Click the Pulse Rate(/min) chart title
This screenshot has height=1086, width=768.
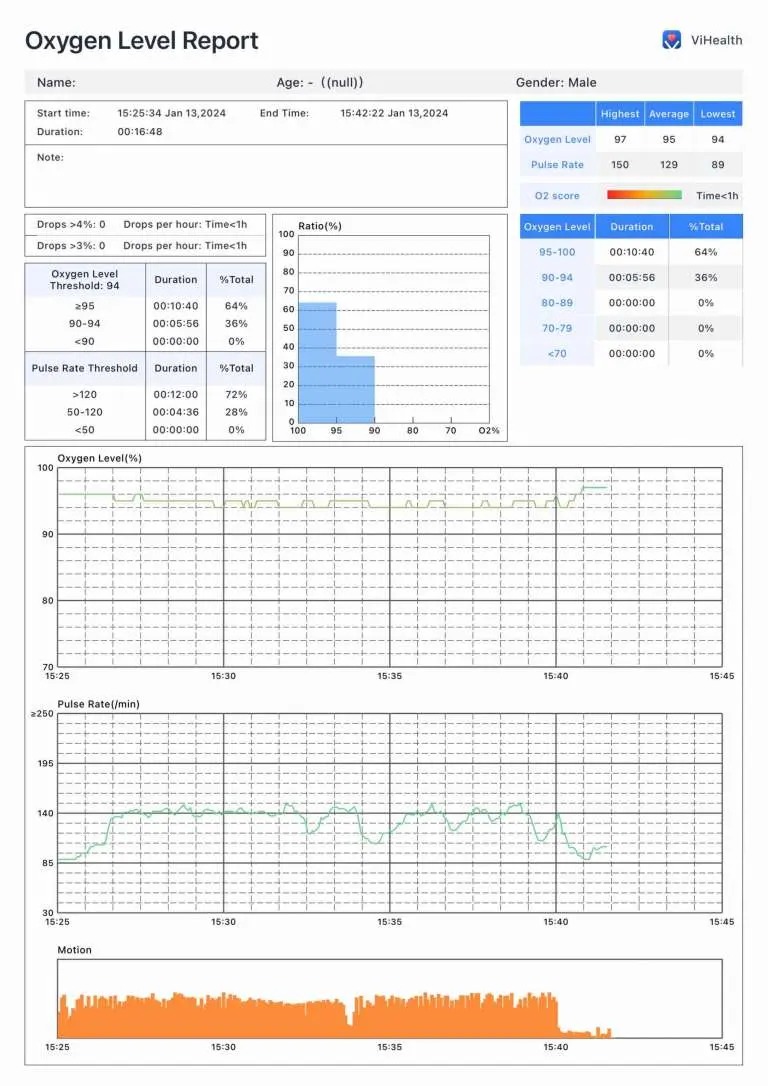(x=98, y=704)
